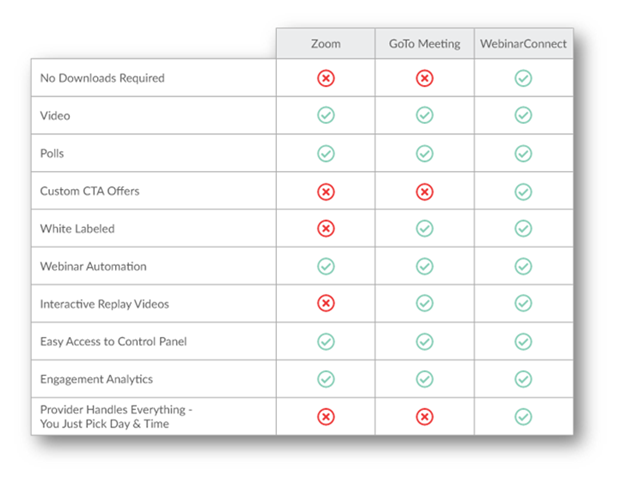Select the 'No Downloads Required' row label
The height and width of the screenshot is (484, 624).
pos(102,78)
